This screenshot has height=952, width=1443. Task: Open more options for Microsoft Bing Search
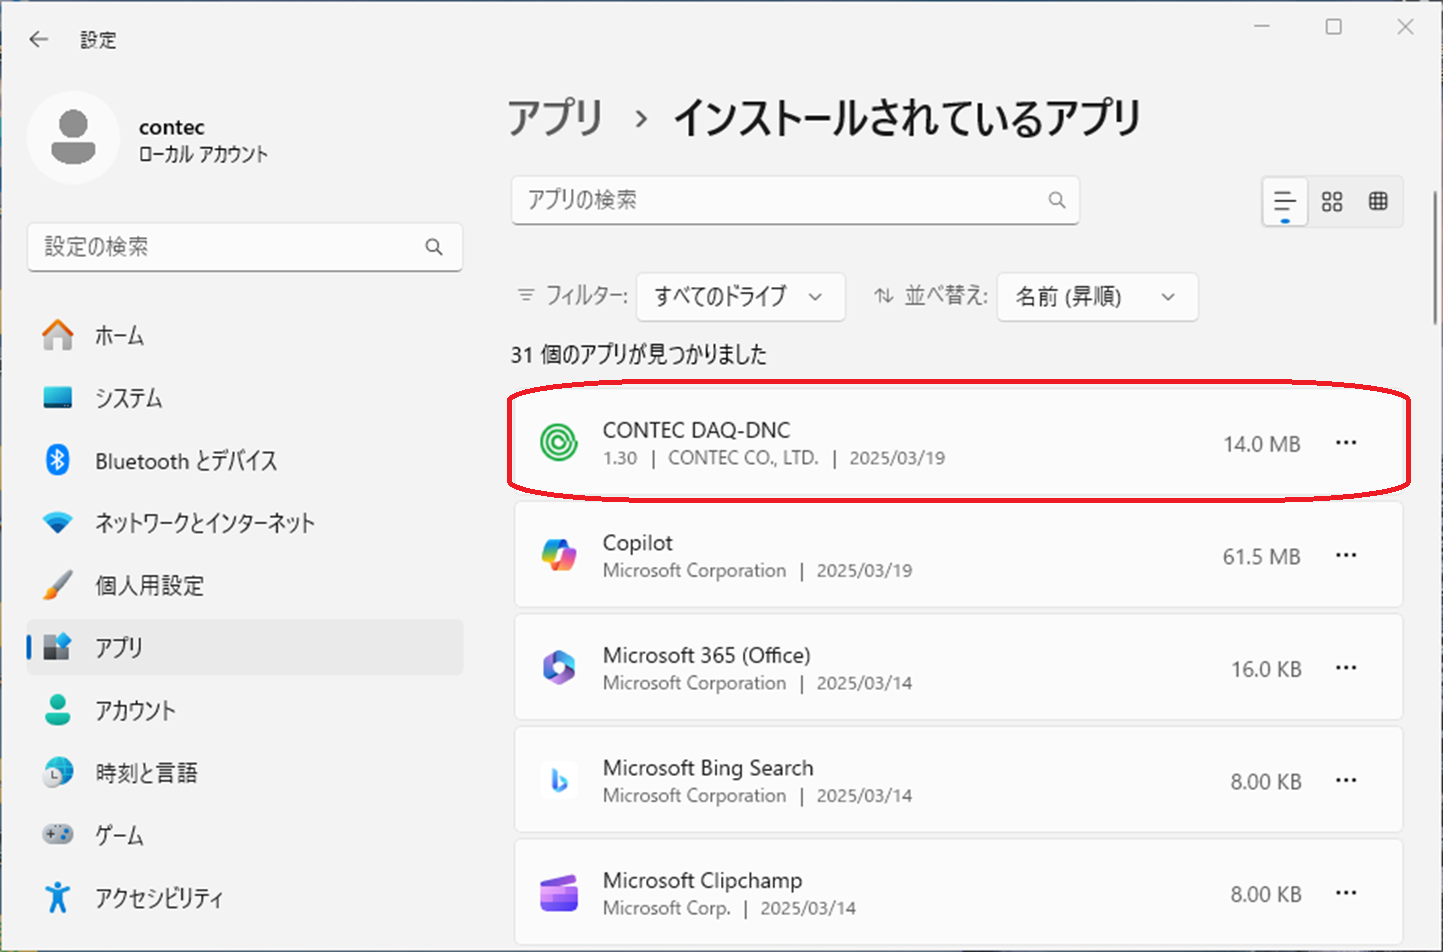1346,780
